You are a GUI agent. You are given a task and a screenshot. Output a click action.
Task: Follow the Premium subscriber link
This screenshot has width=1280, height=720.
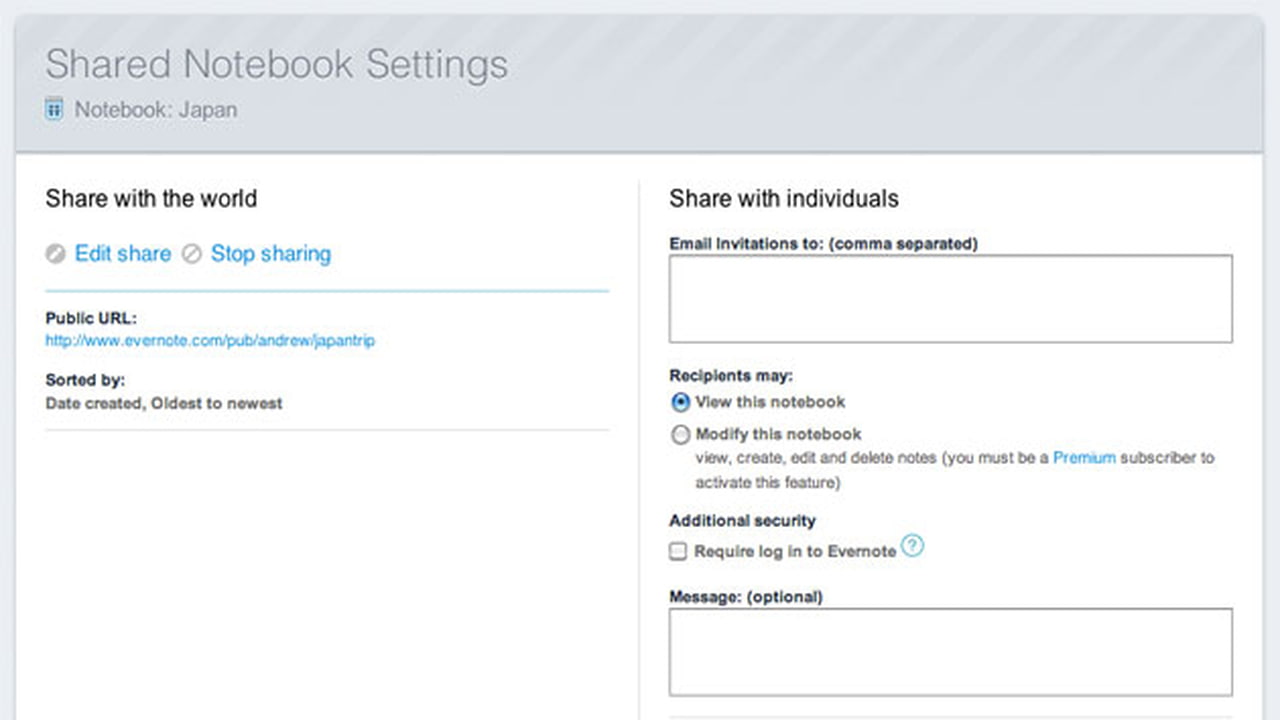point(1084,458)
